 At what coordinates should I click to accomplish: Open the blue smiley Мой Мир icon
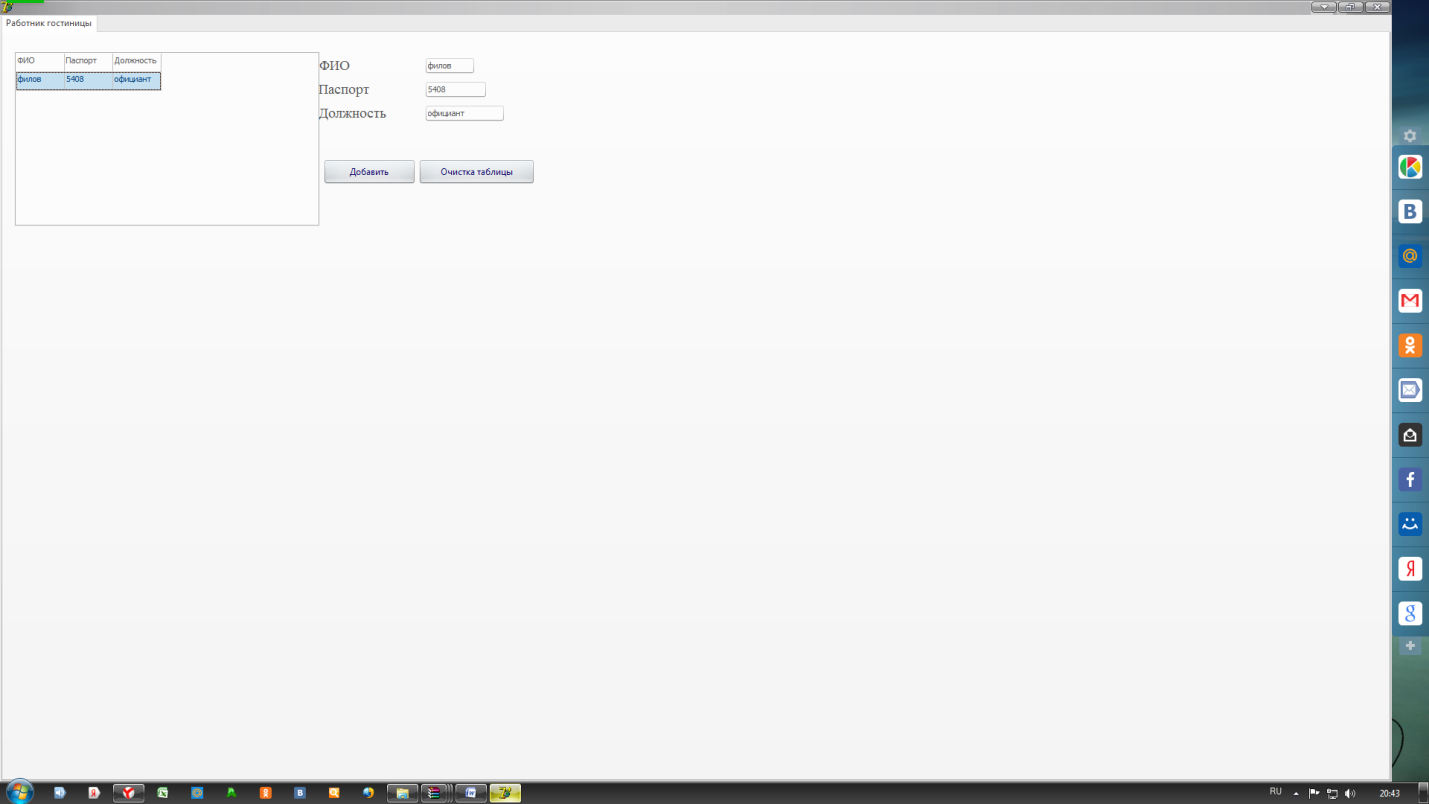[1410, 524]
